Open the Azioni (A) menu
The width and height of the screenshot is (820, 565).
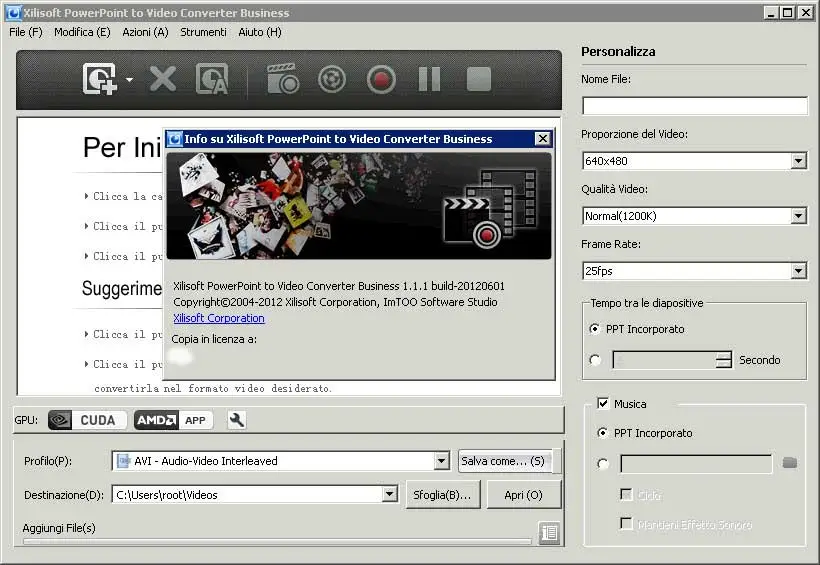(x=145, y=32)
